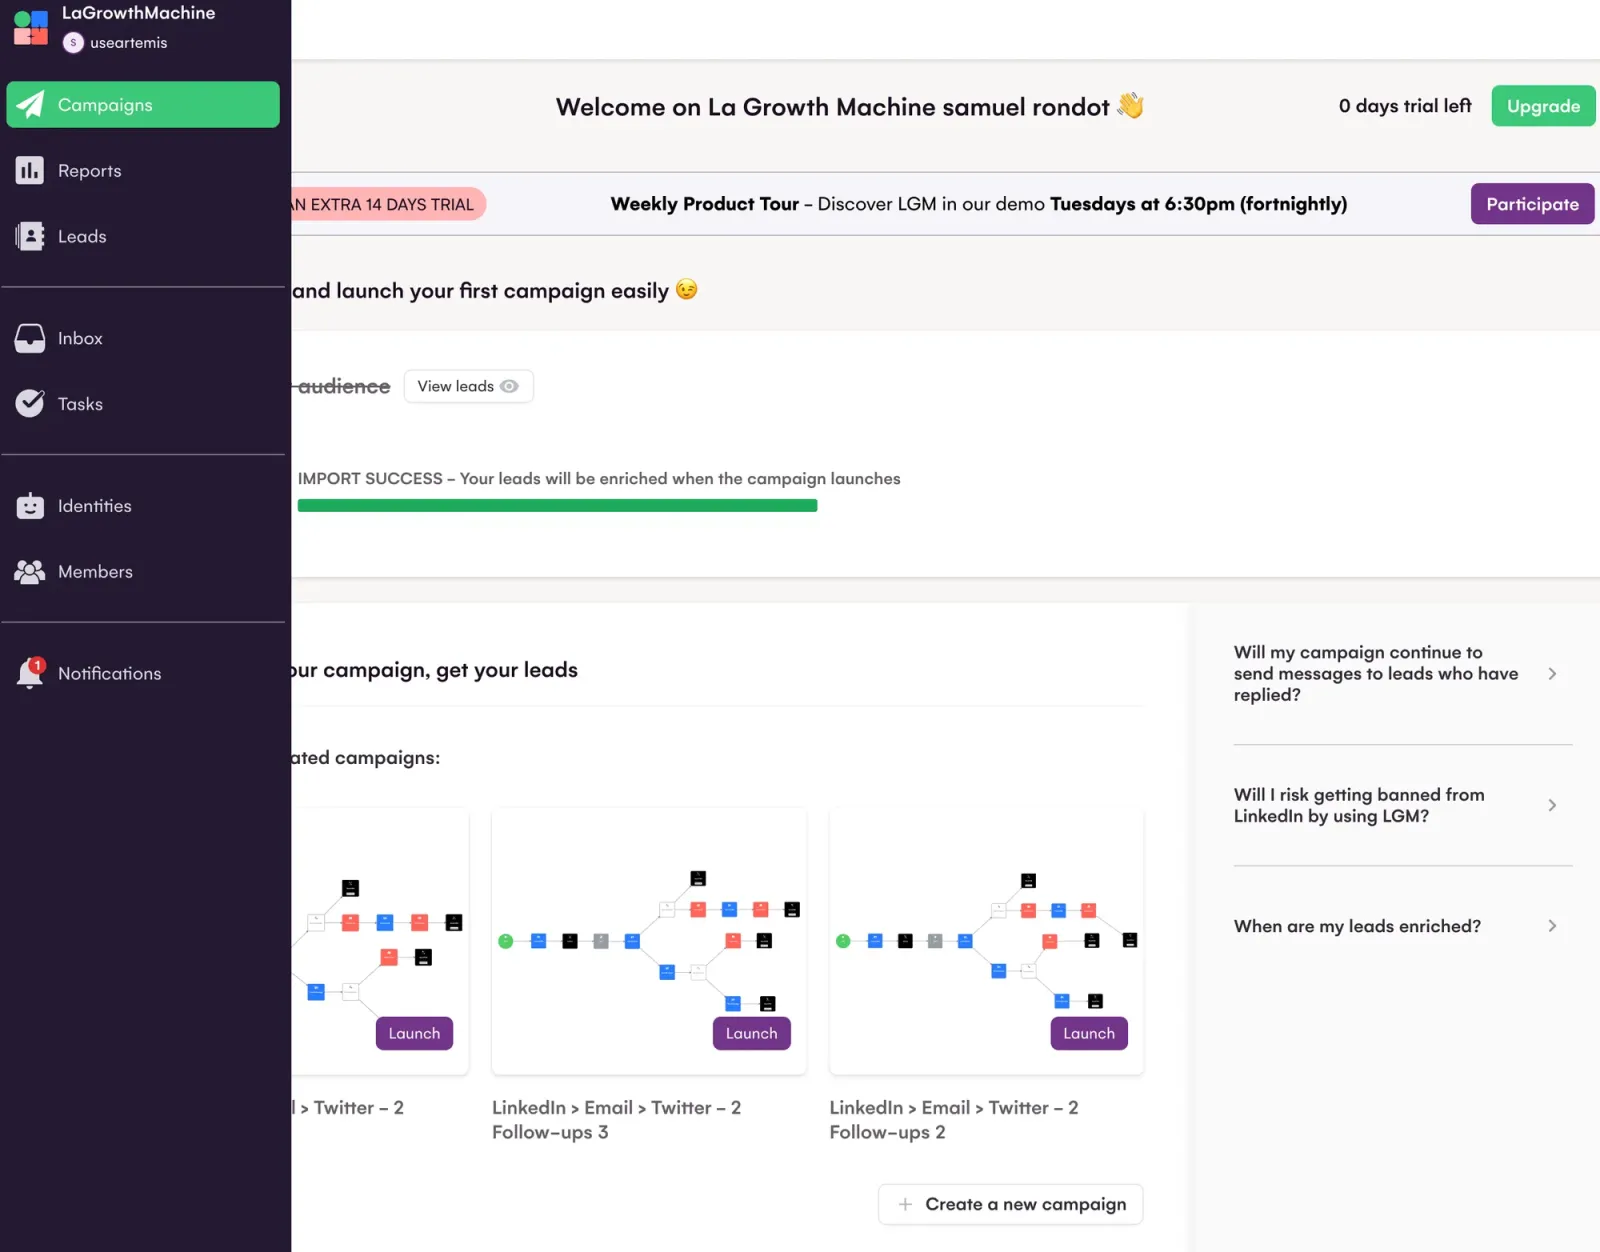
Task: Open the Follow-ups 2 campaign thumbnail
Action: click(986, 942)
